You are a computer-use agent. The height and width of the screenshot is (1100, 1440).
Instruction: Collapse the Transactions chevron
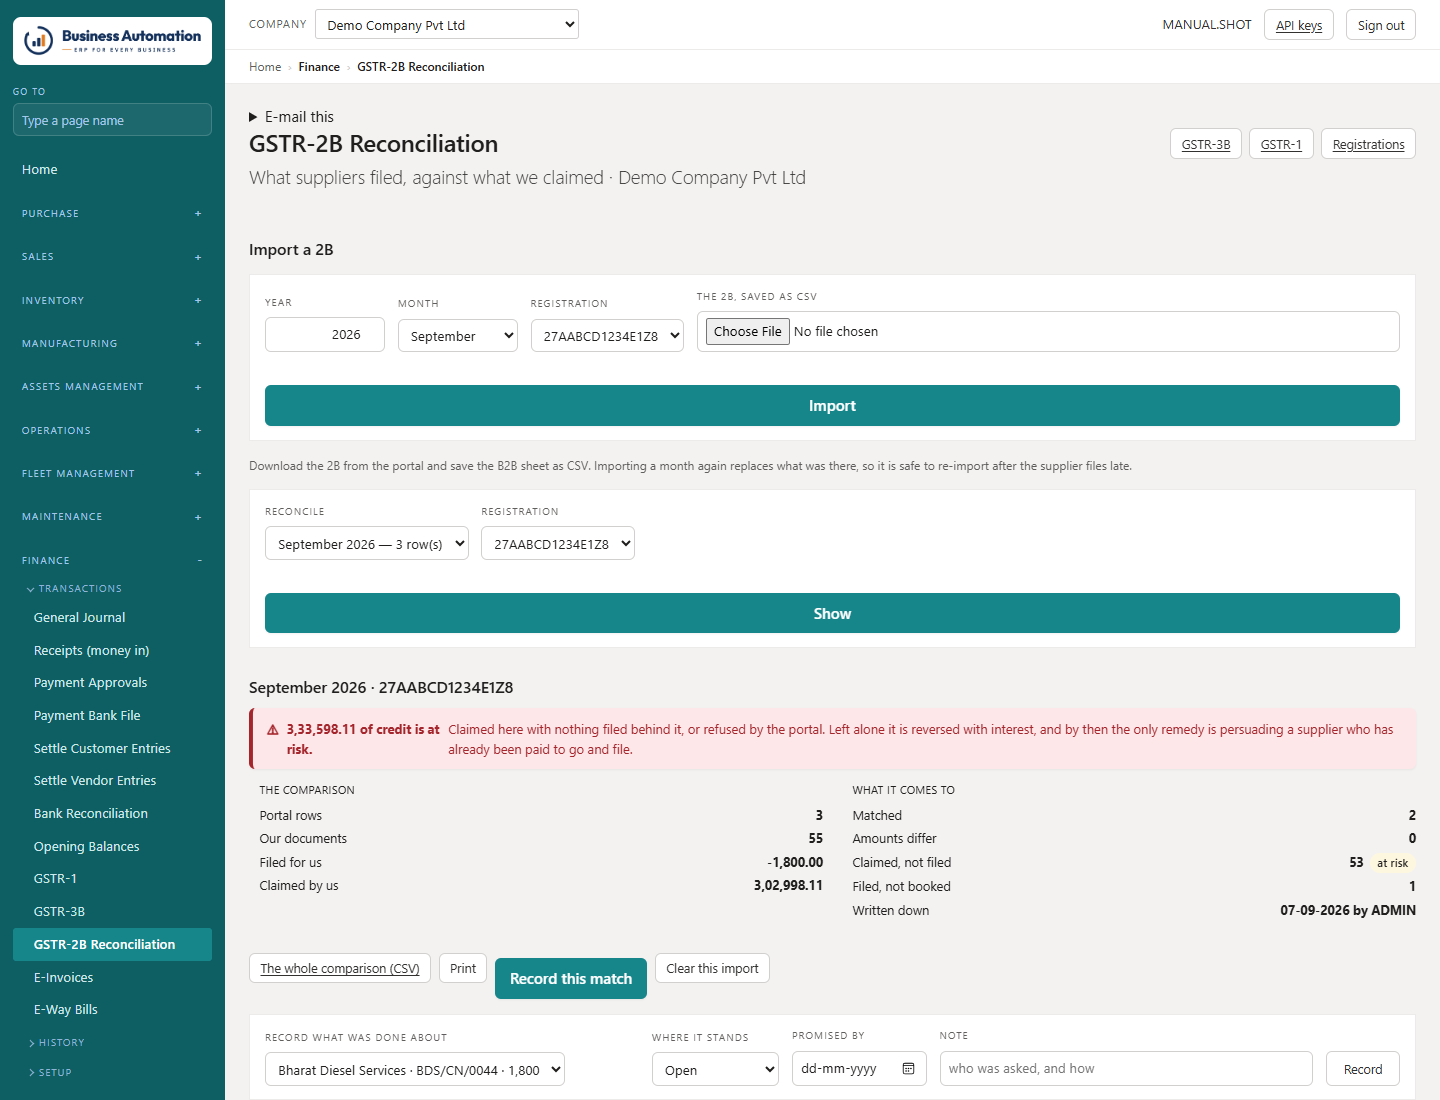[x=31, y=589]
